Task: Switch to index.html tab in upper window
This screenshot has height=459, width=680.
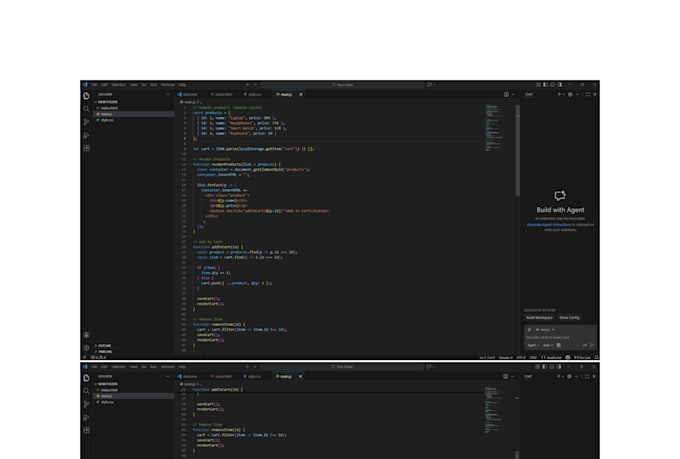Action: coord(222,94)
